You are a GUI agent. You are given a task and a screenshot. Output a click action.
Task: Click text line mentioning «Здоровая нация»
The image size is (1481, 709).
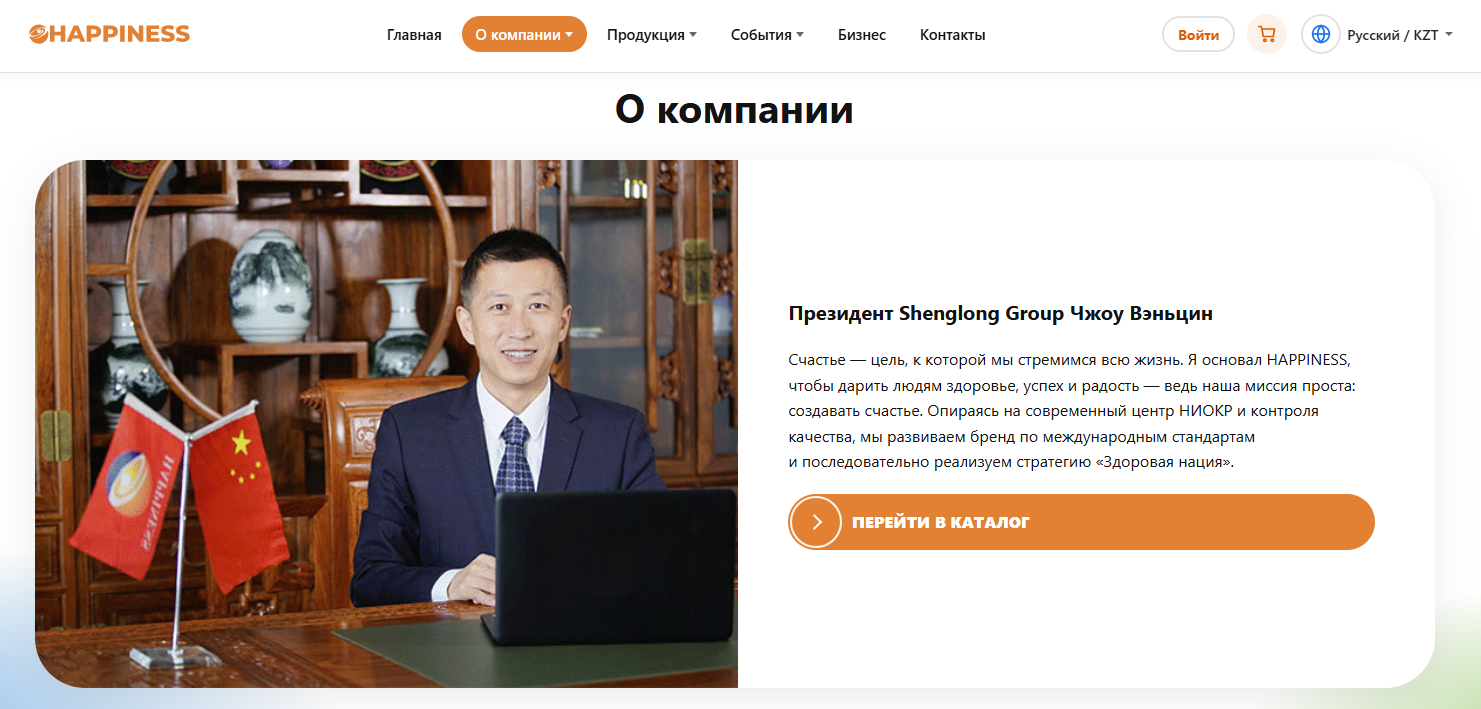pos(1011,463)
